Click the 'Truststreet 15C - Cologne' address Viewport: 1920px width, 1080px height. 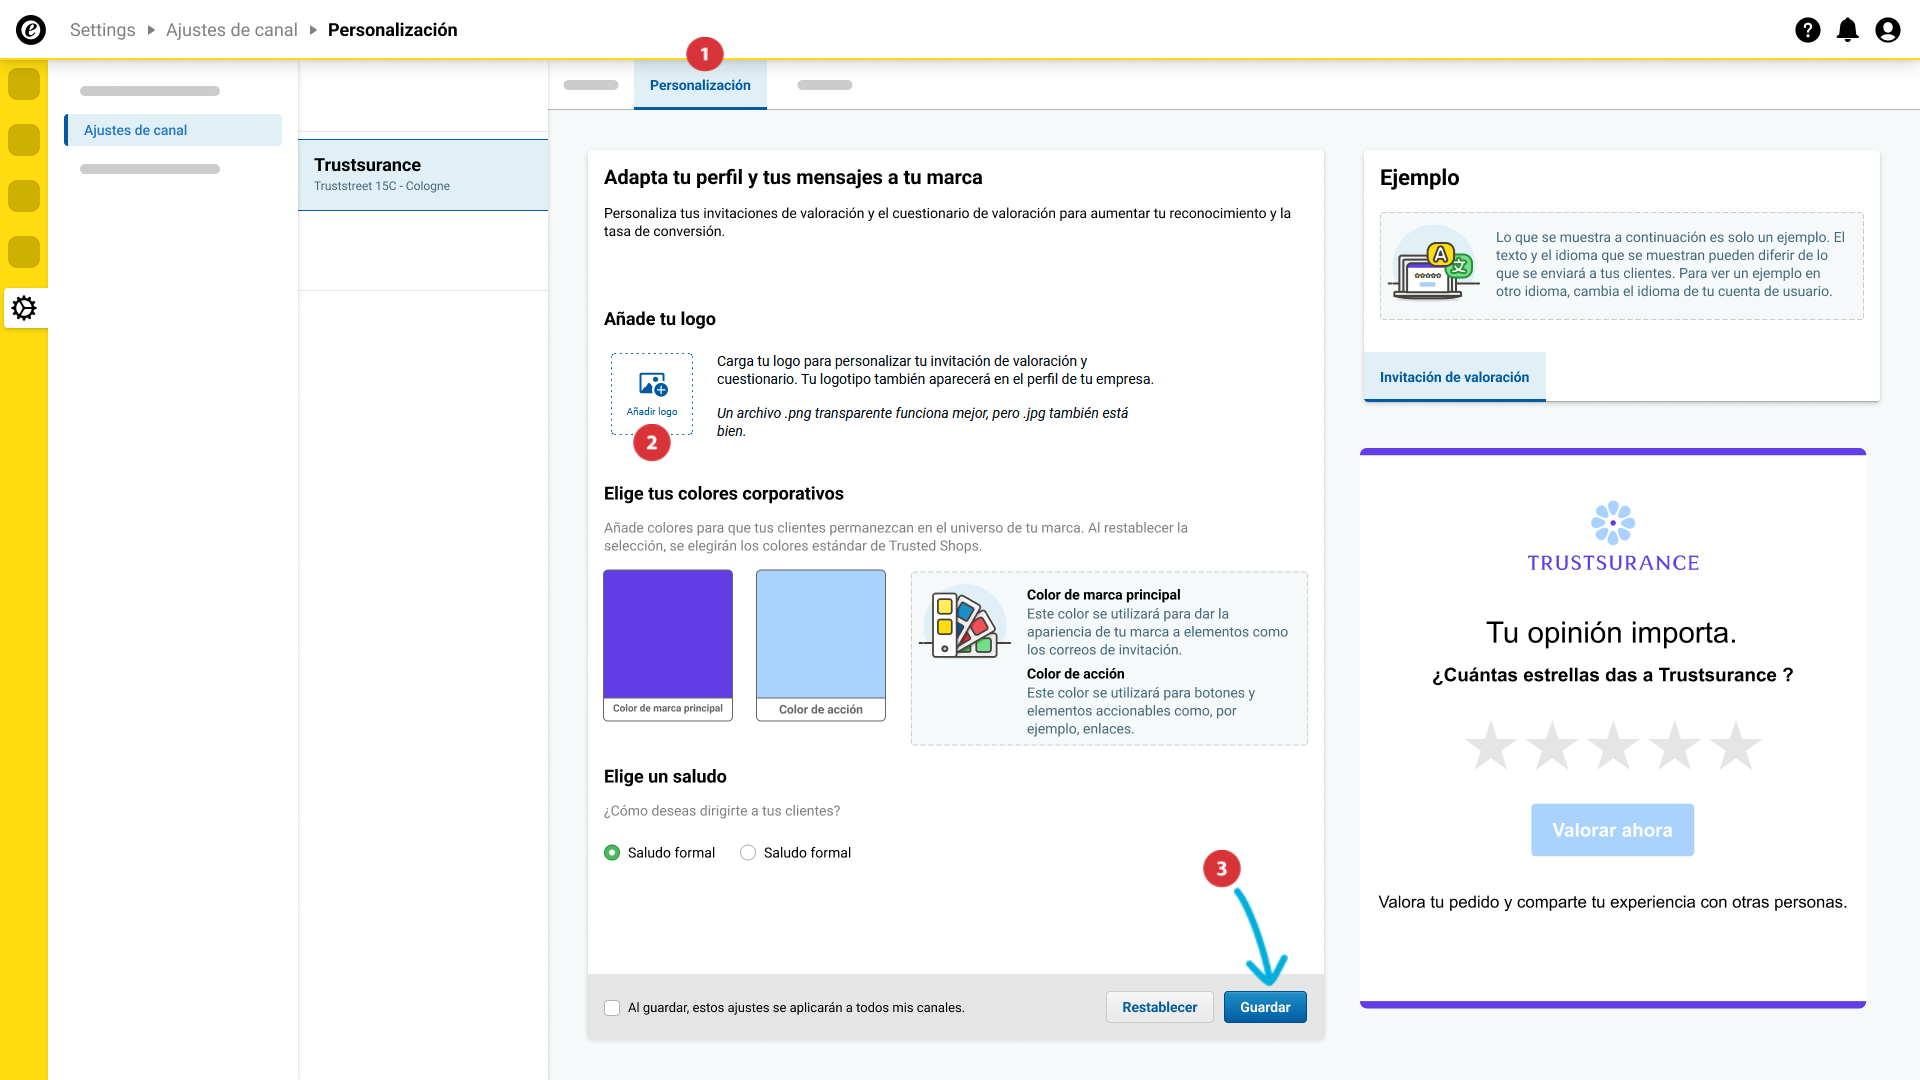pyautogui.click(x=382, y=186)
